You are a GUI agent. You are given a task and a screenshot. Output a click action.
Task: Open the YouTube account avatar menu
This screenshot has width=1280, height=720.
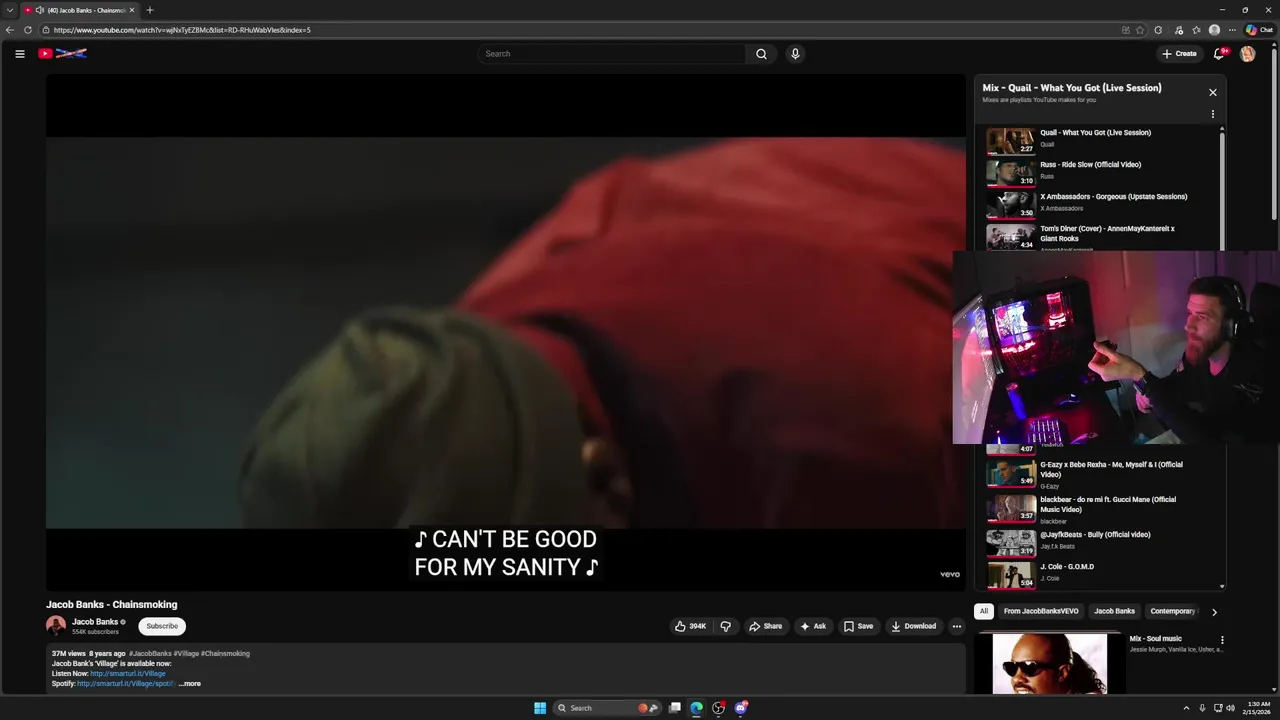pyautogui.click(x=1247, y=54)
